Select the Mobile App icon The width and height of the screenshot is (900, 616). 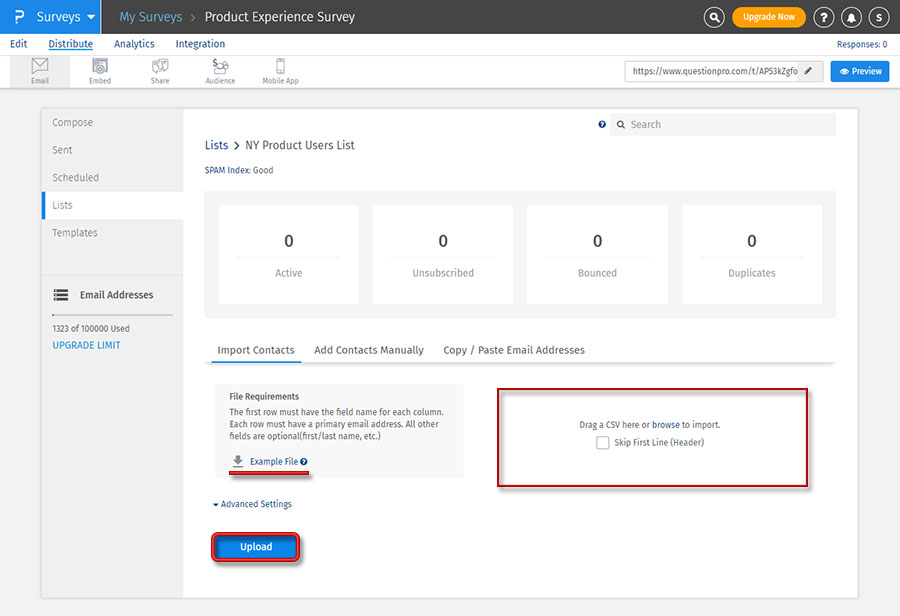[x=280, y=71]
